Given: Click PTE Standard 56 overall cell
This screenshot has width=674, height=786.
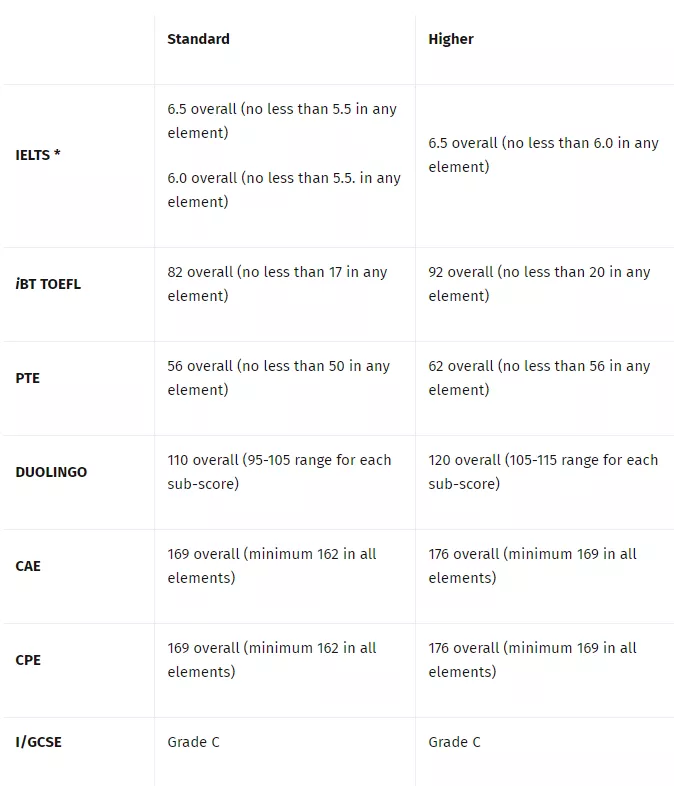Looking at the screenshot, I should coord(278,378).
